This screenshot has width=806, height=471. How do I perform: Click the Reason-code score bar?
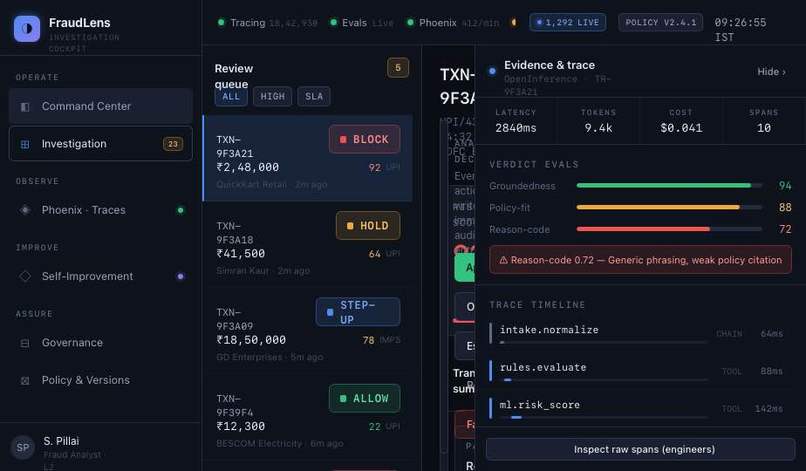click(669, 229)
